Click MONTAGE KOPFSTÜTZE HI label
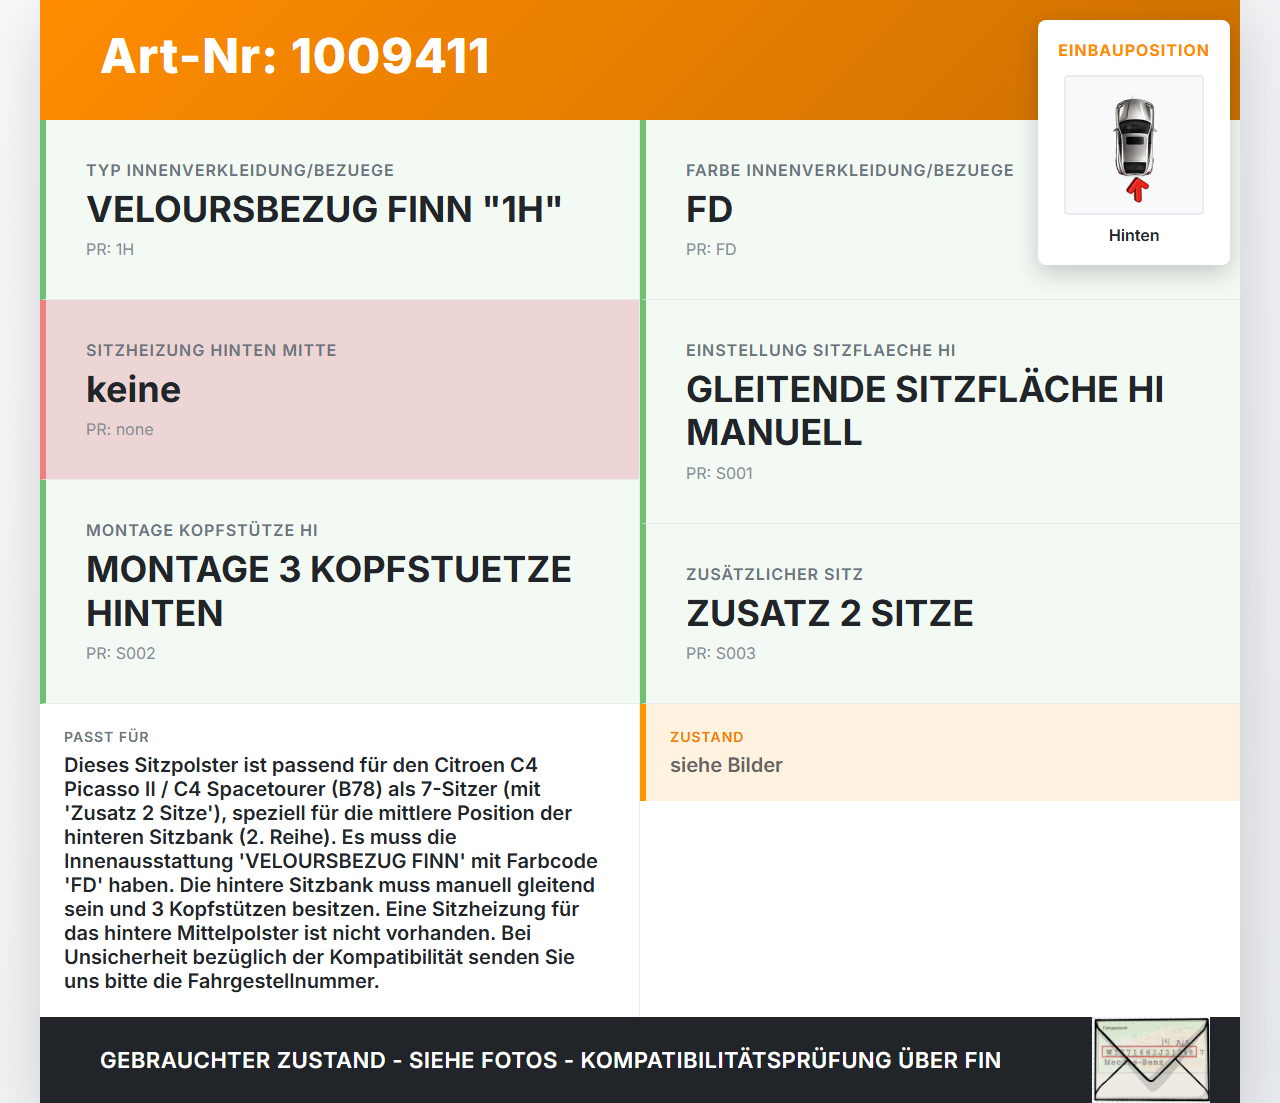1280x1103 pixels. [202, 530]
